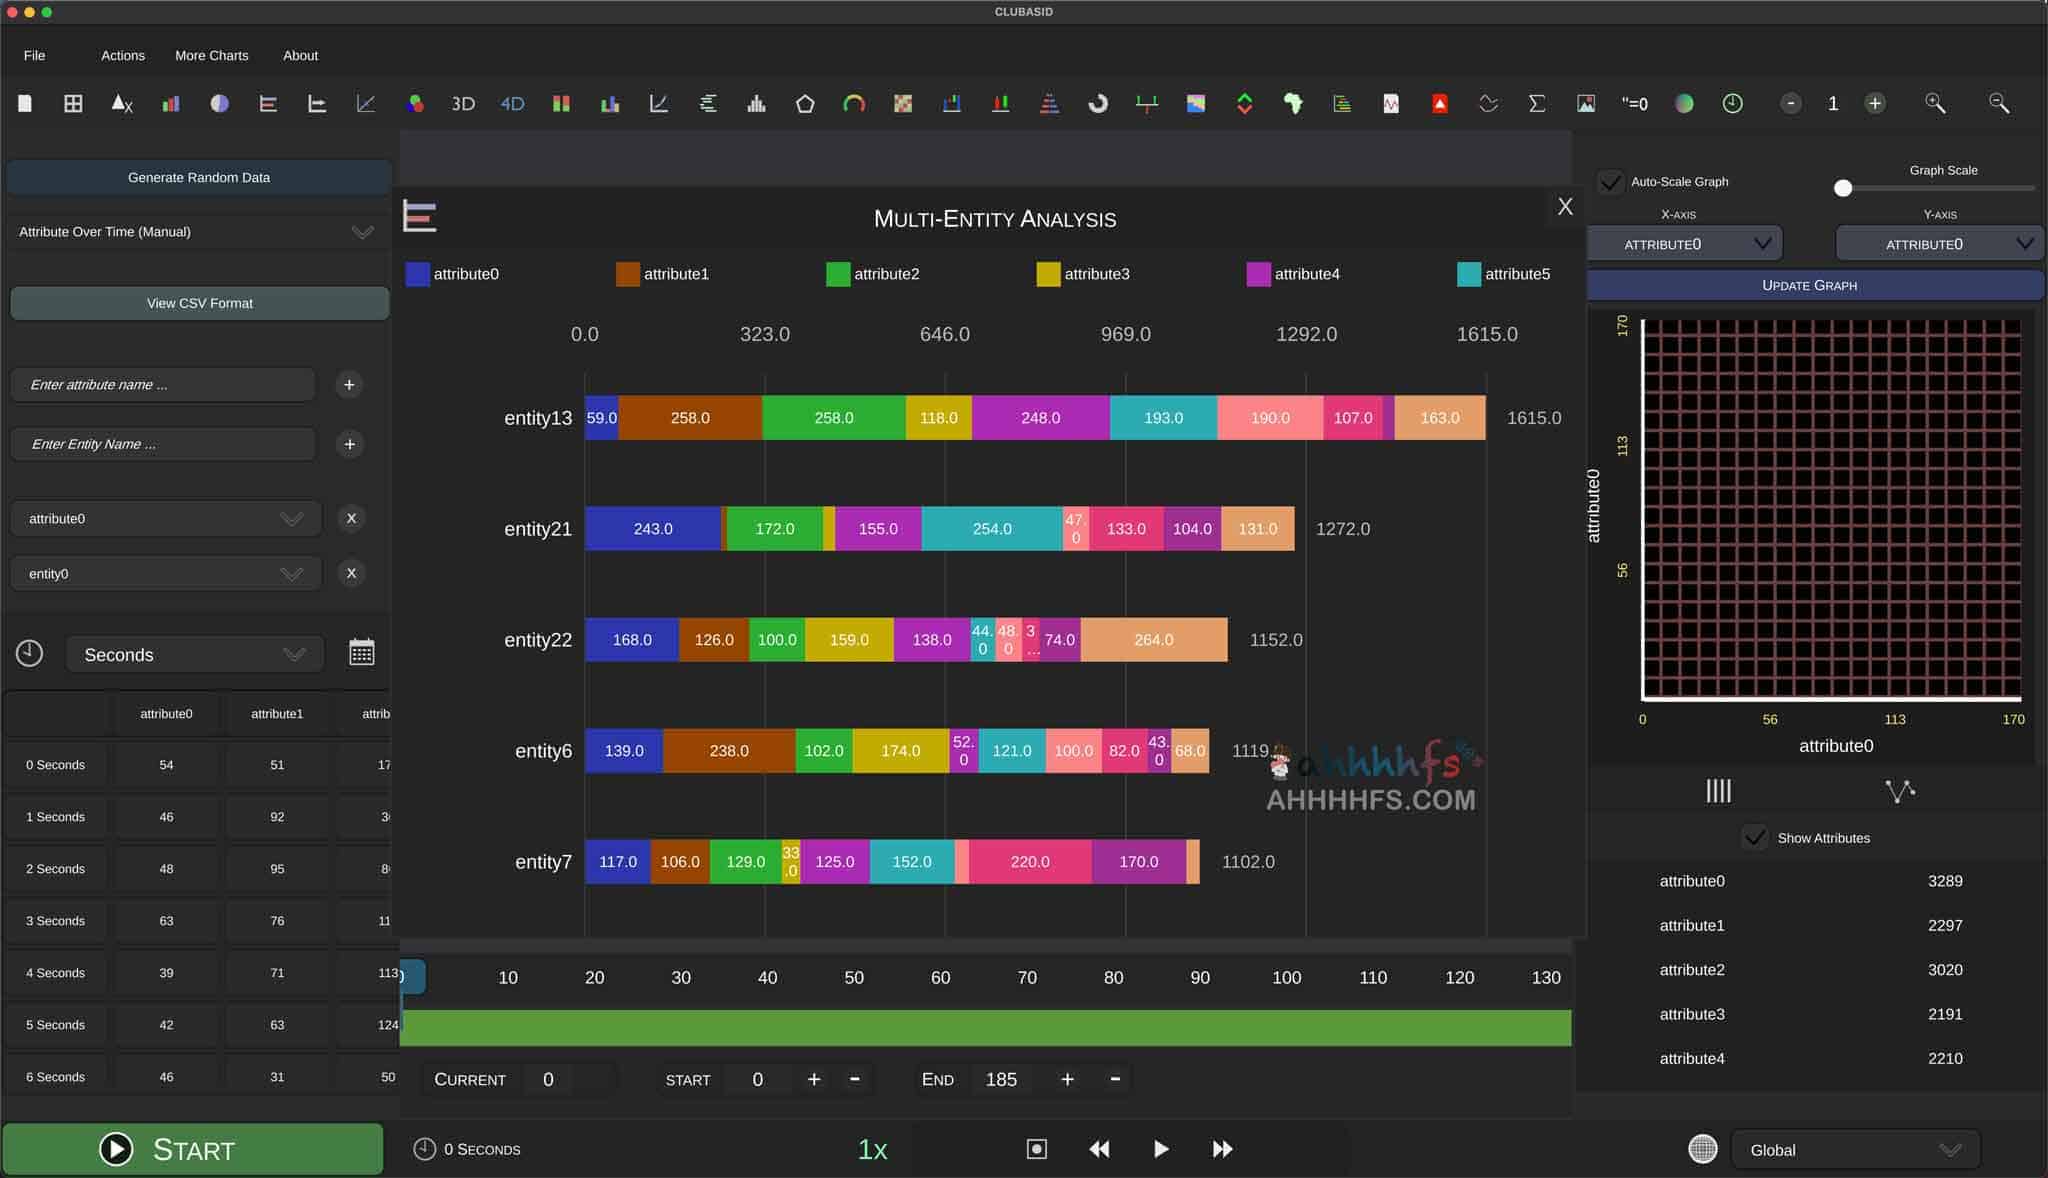The width and height of the screenshot is (2048, 1178).
Task: Click the Generate Random Data button
Action: click(x=198, y=177)
